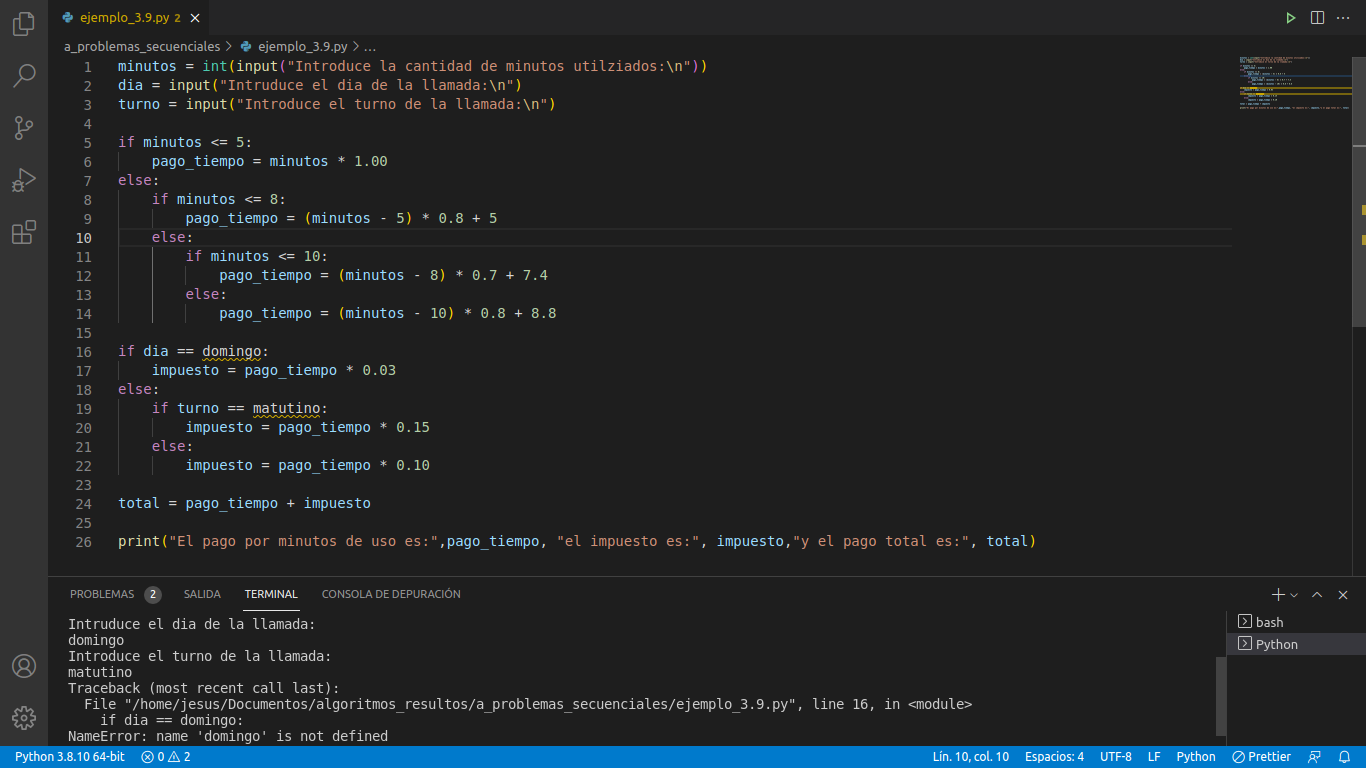Place cursor on line 24 'total' statement
The height and width of the screenshot is (768, 1366).
tap(244, 504)
